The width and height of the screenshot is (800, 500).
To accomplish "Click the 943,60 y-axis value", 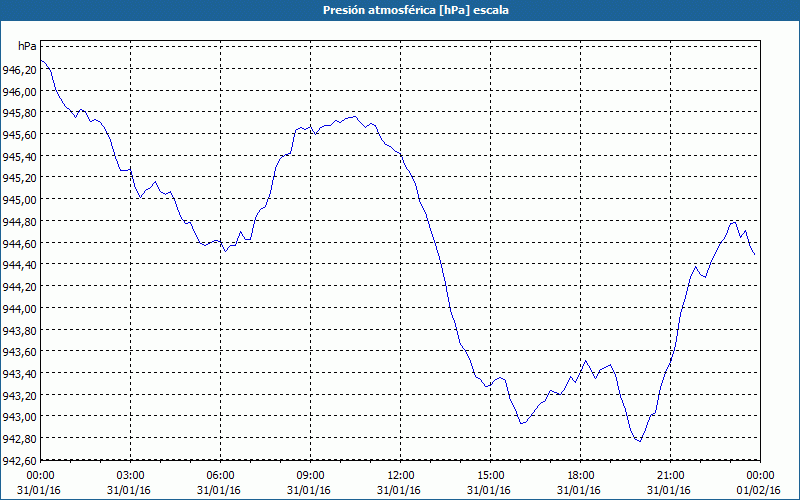I will [x=19, y=352].
